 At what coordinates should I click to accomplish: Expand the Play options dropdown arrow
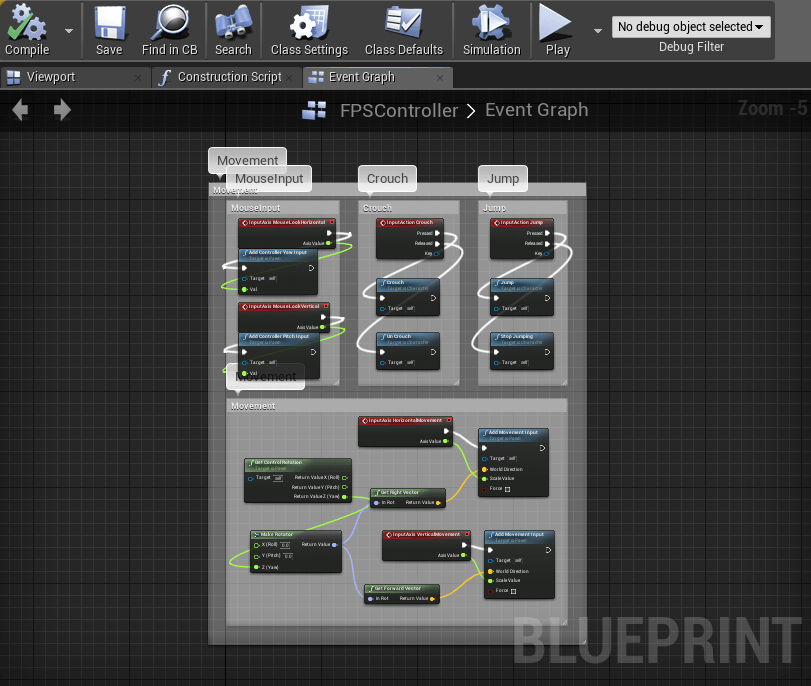point(598,30)
